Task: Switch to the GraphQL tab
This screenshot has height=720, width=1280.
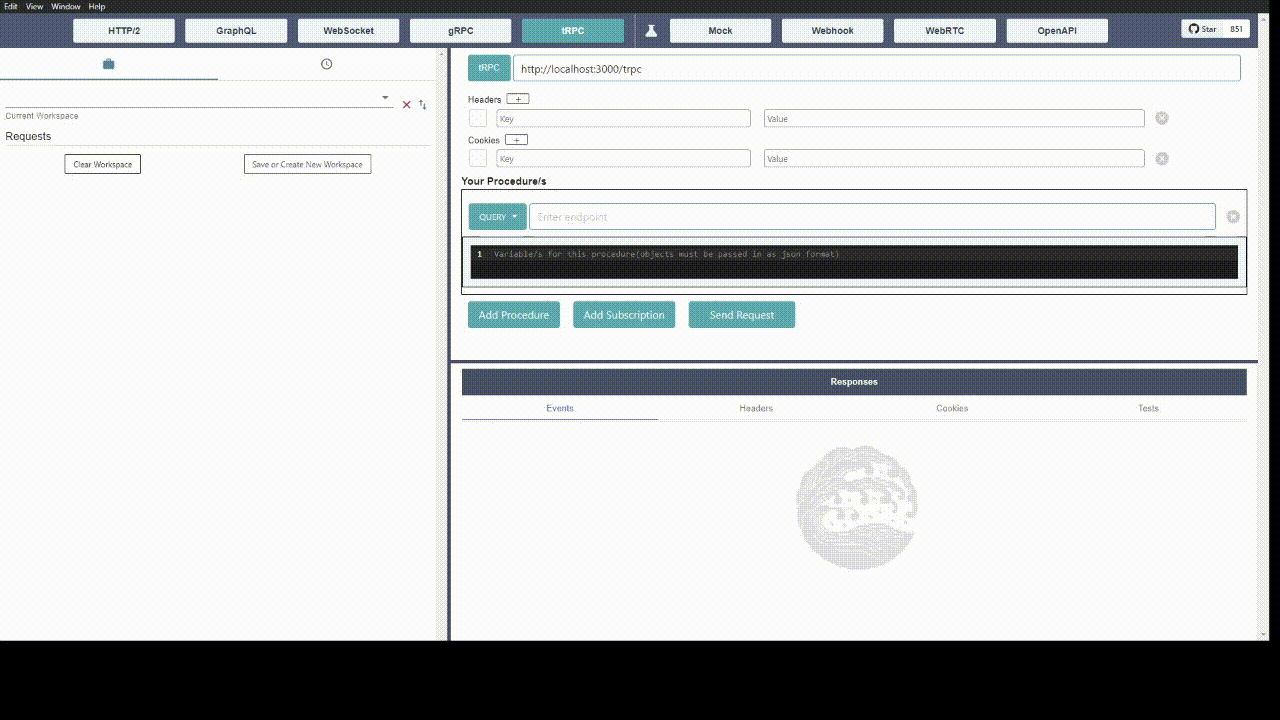Action: 236,31
